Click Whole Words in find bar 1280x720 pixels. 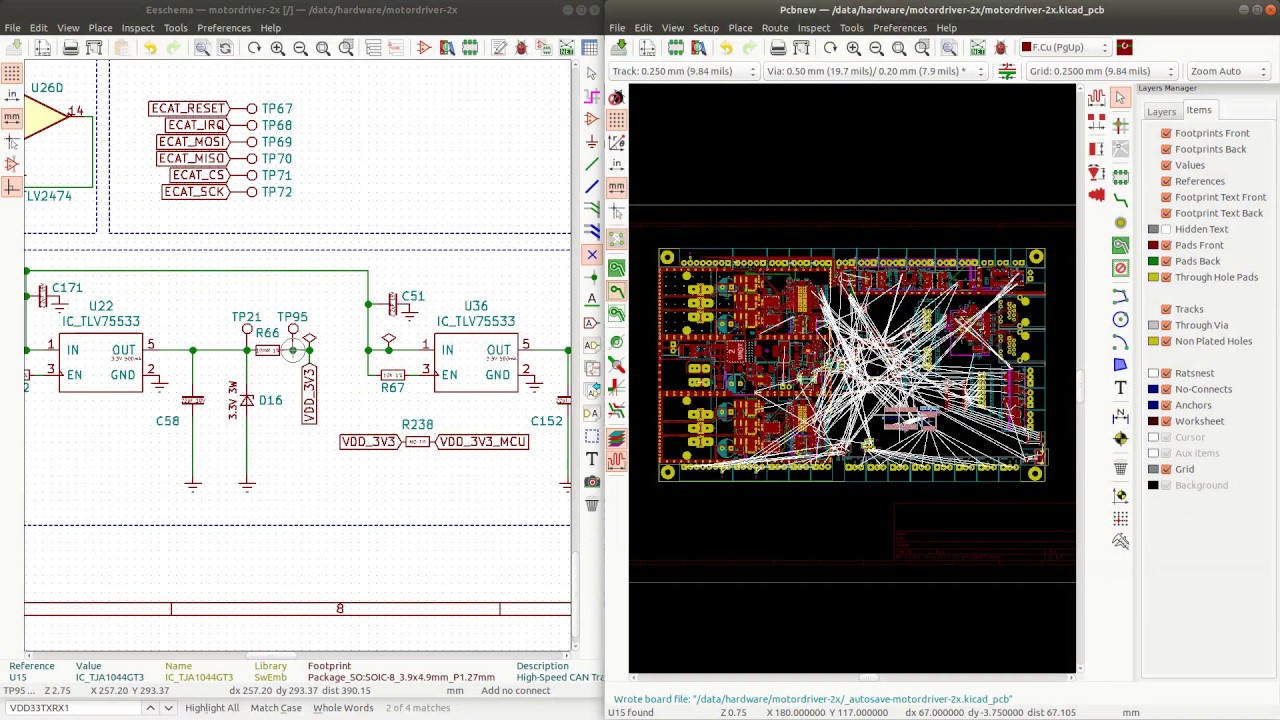[x=343, y=708]
